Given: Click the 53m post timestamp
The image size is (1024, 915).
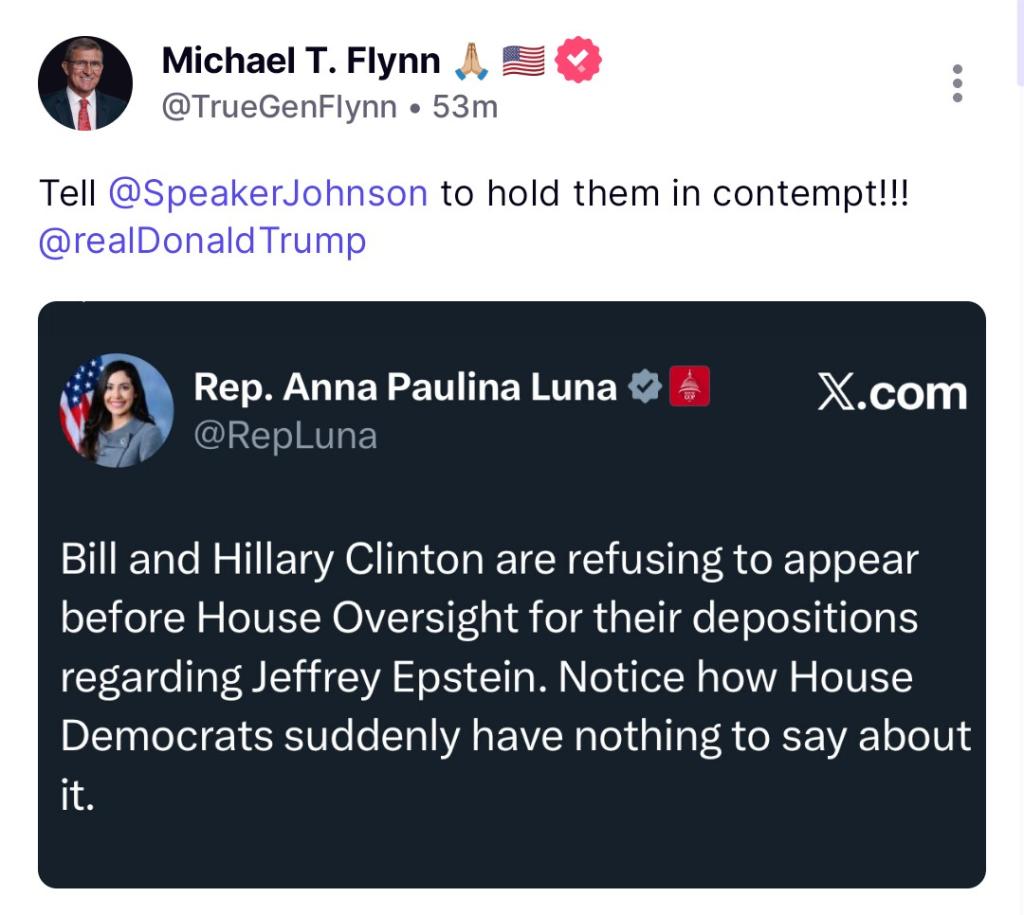Looking at the screenshot, I should [465, 106].
